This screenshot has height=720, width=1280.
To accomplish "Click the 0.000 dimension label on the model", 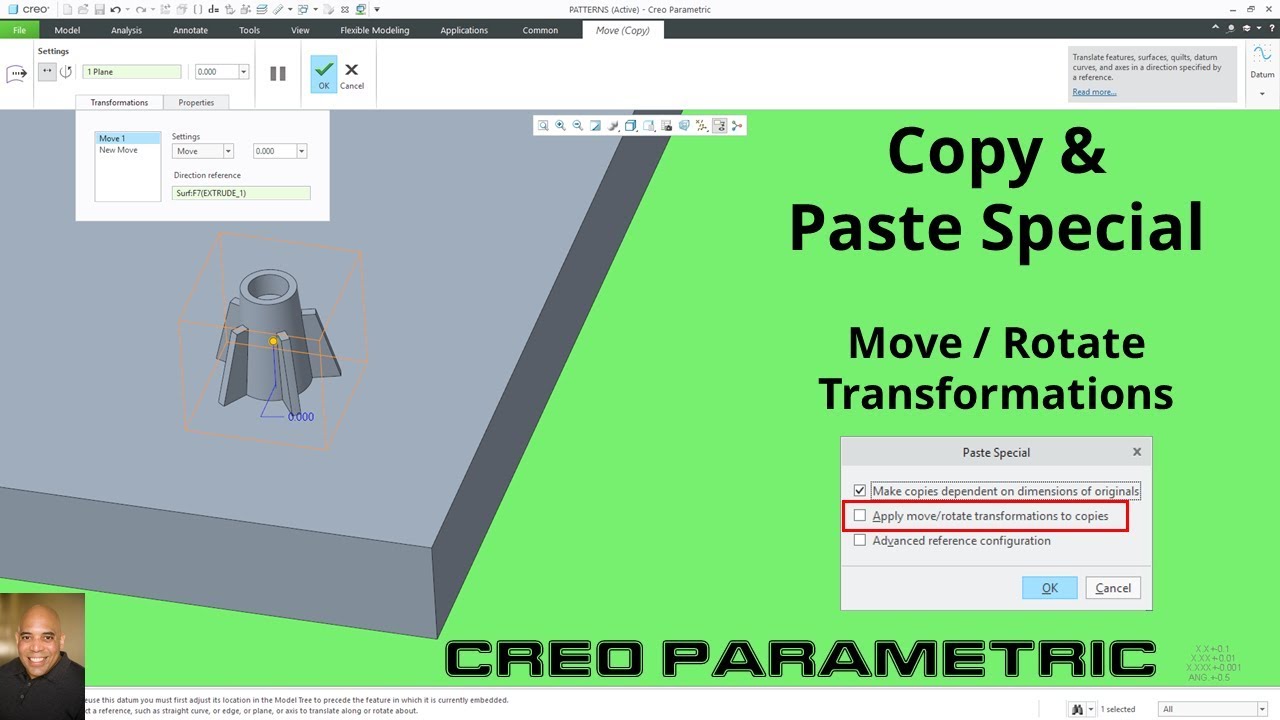I will (x=300, y=417).
